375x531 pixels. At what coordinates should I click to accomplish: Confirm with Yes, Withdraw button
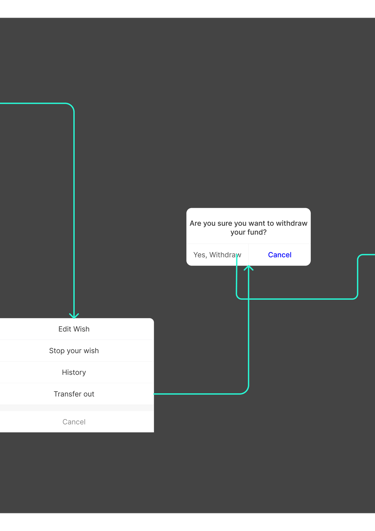pos(217,255)
